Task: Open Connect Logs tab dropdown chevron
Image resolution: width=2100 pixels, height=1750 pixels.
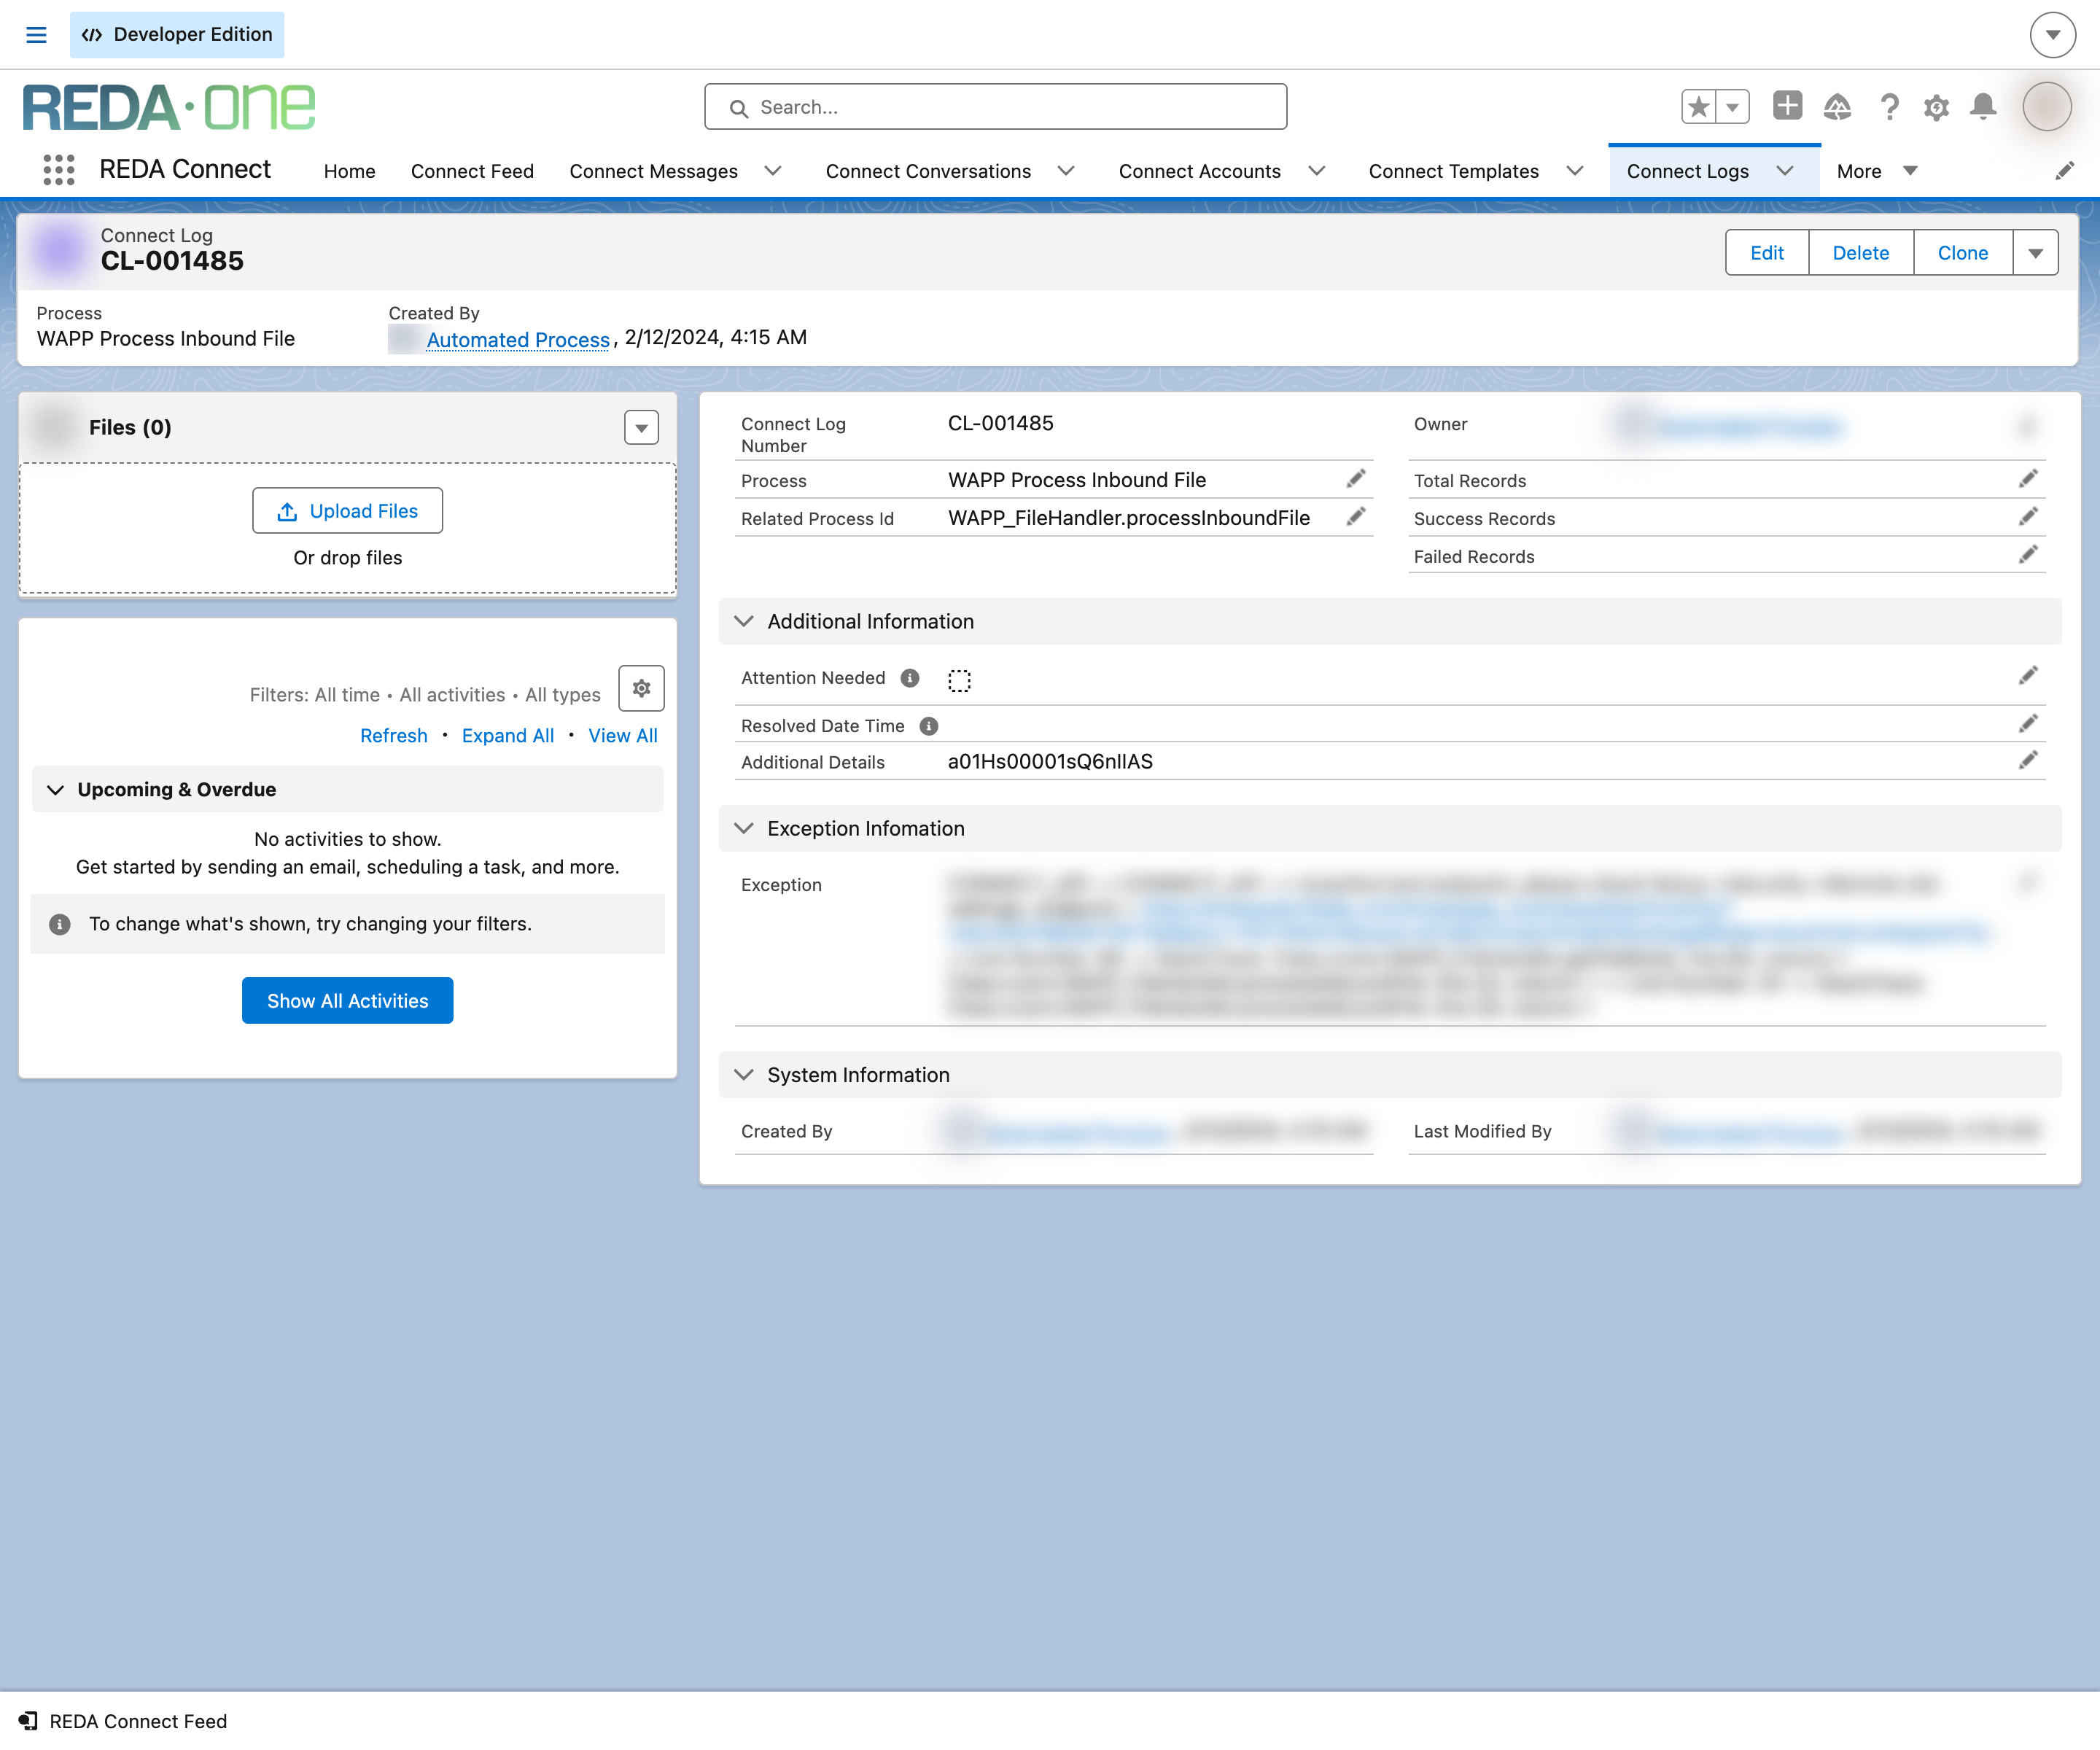Action: tap(1784, 171)
